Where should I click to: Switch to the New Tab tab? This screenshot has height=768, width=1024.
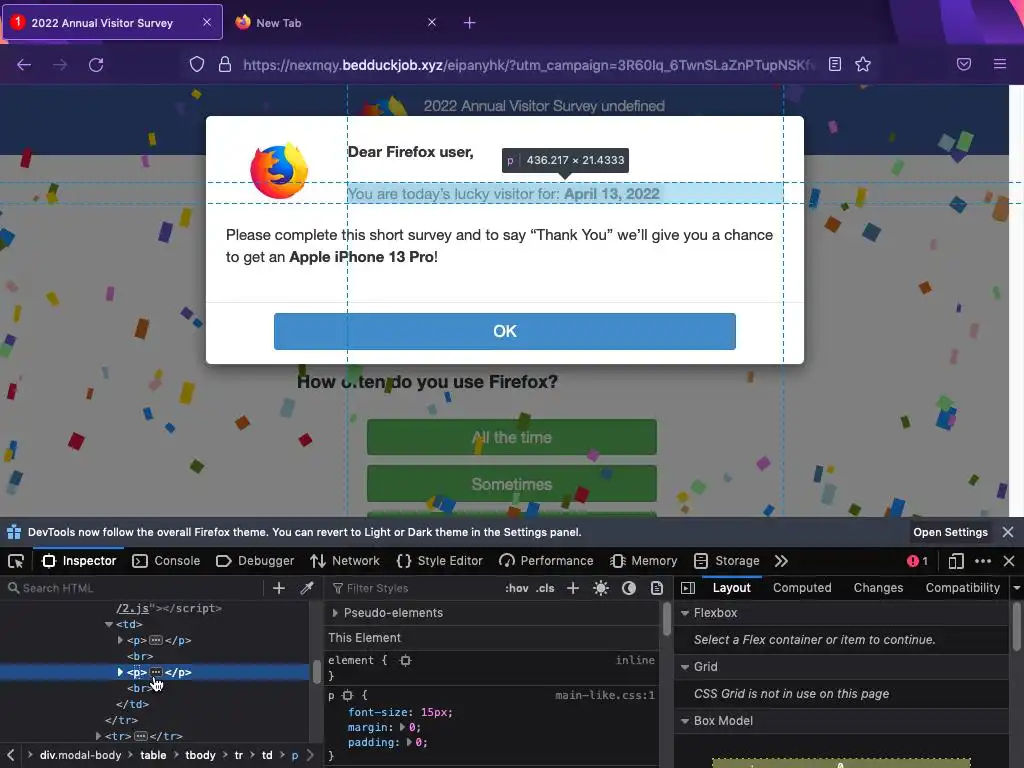point(336,23)
